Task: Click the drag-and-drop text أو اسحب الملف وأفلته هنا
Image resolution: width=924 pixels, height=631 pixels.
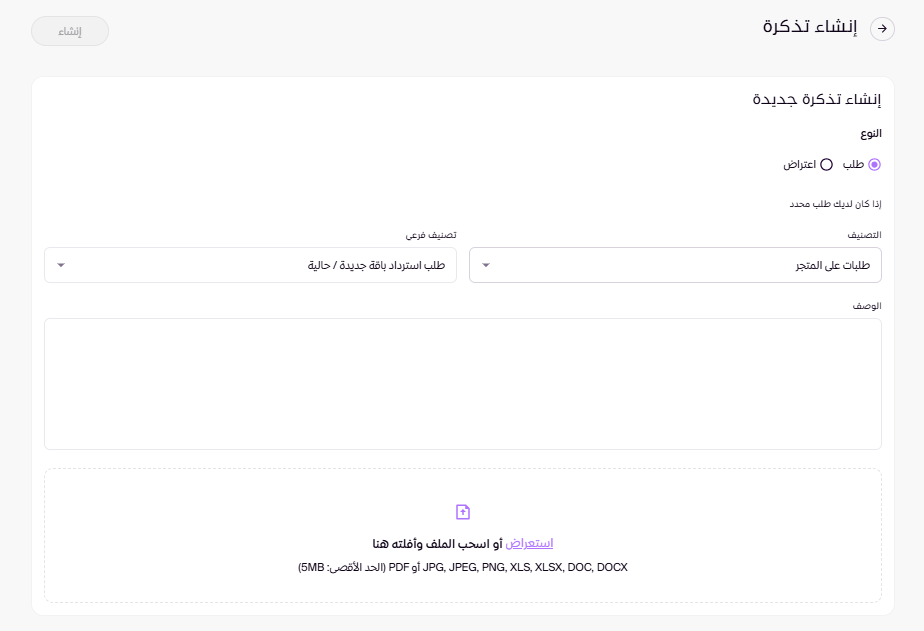Action: click(437, 543)
